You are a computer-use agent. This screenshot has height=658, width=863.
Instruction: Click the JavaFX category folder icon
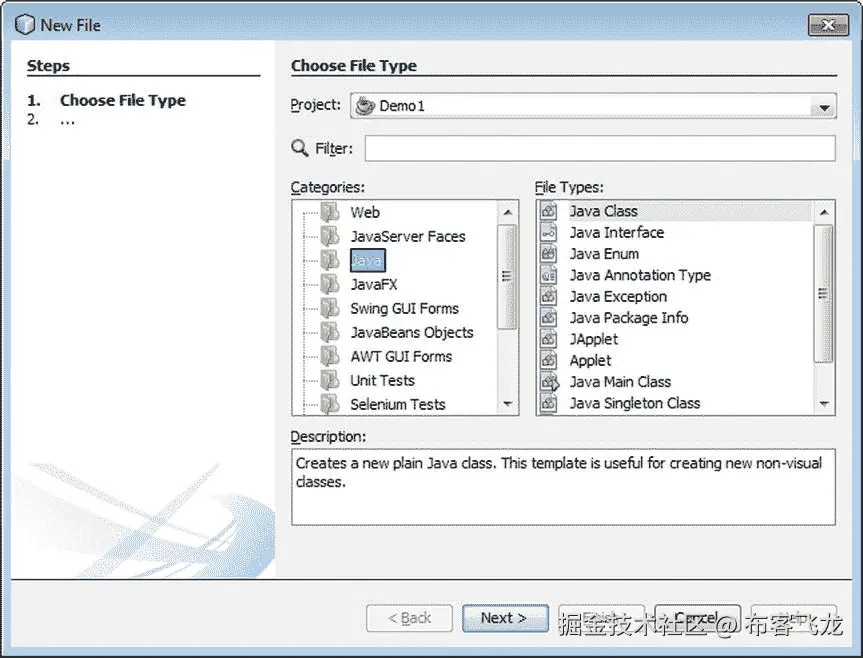[330, 284]
